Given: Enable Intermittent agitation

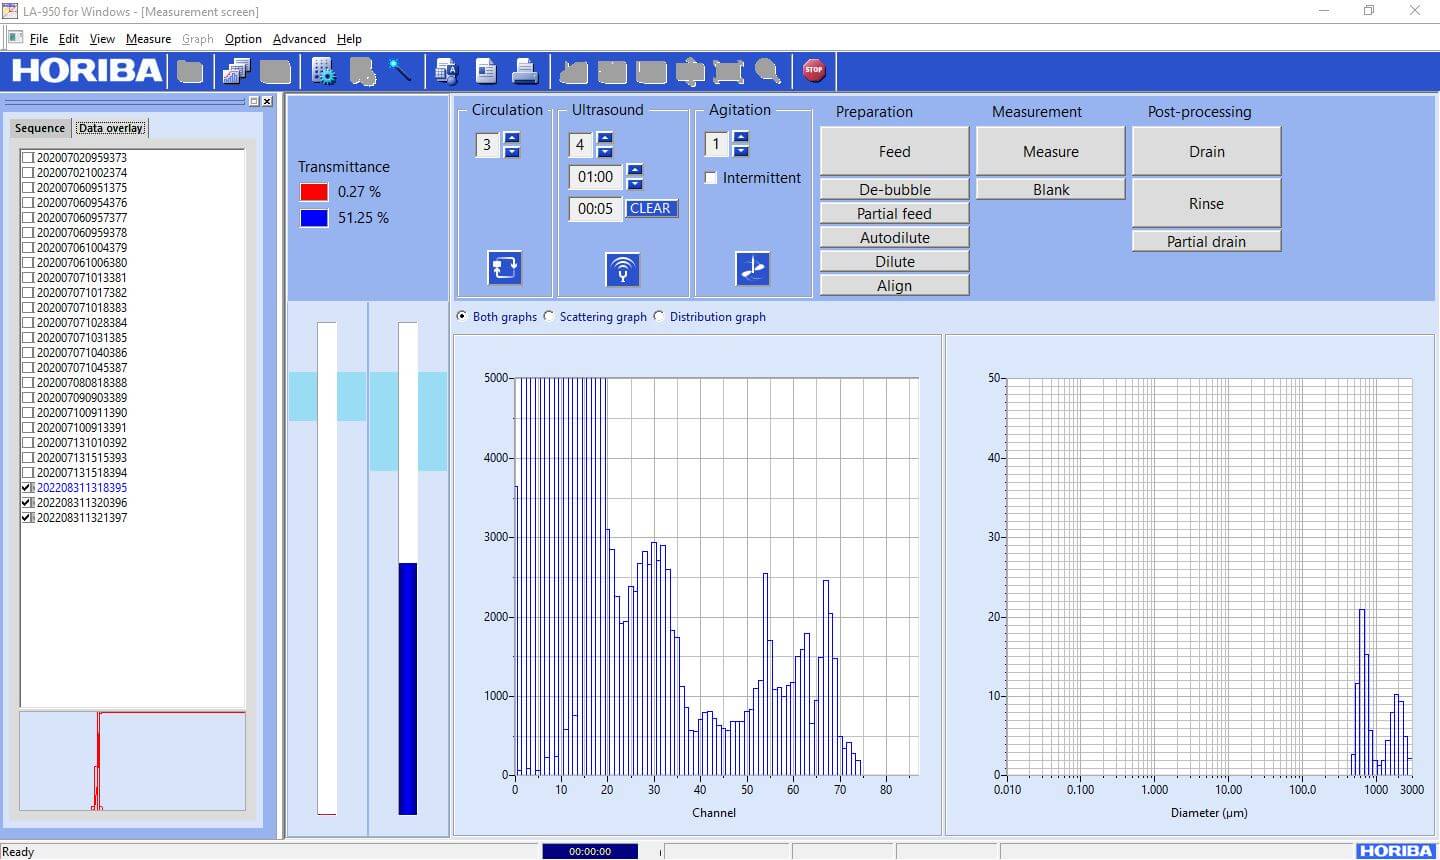Looking at the screenshot, I should point(711,178).
